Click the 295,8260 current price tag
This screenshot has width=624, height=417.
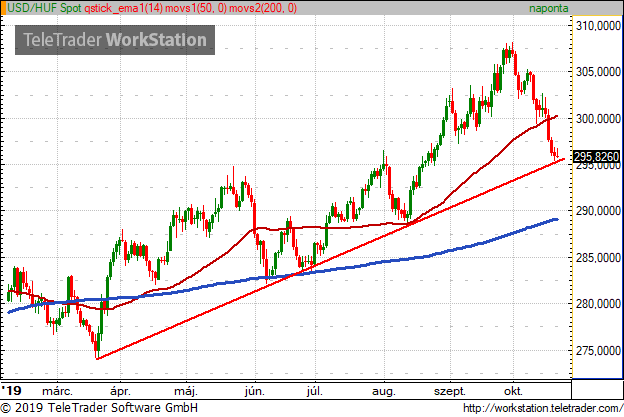pyautogui.click(x=596, y=156)
